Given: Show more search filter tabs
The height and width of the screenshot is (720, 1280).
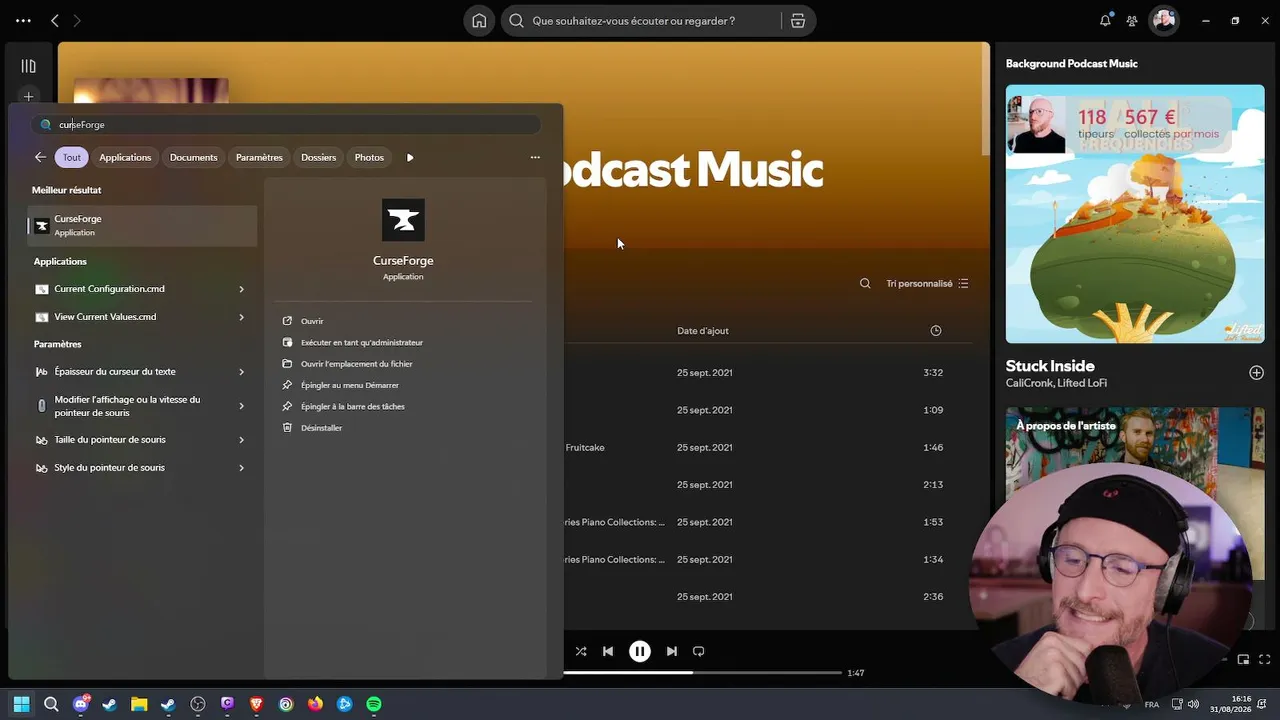Looking at the screenshot, I should [x=410, y=157].
